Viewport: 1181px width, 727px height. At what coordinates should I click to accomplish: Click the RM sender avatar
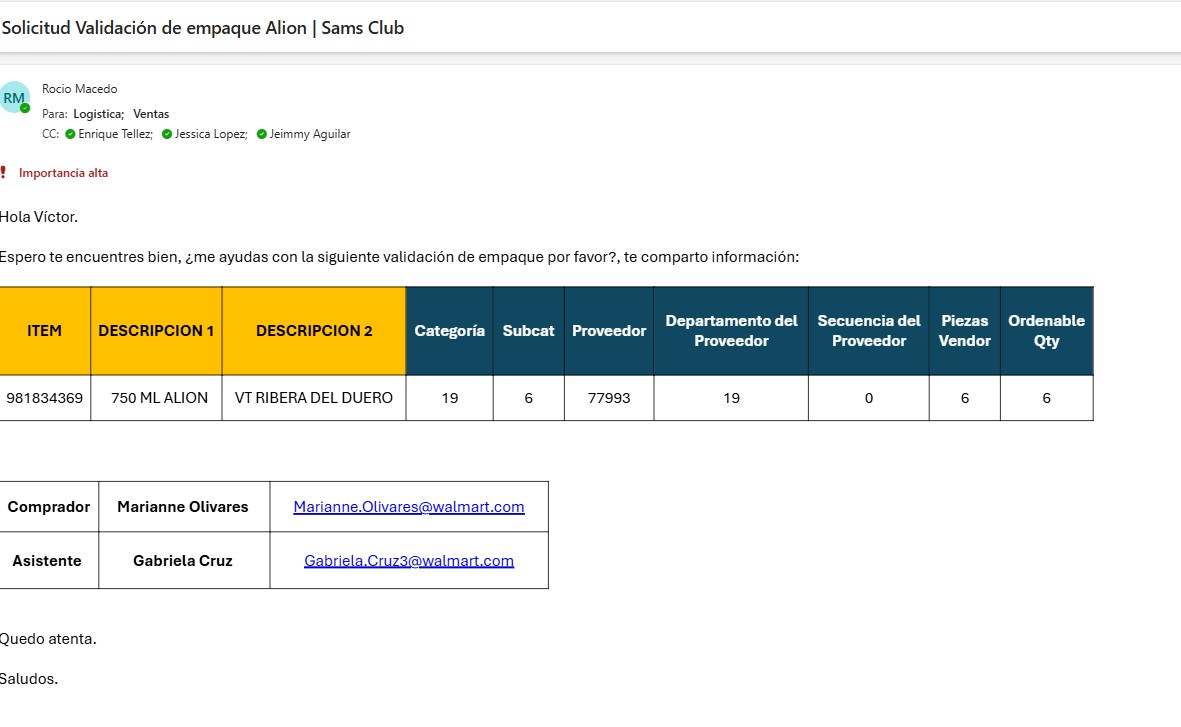[14, 97]
